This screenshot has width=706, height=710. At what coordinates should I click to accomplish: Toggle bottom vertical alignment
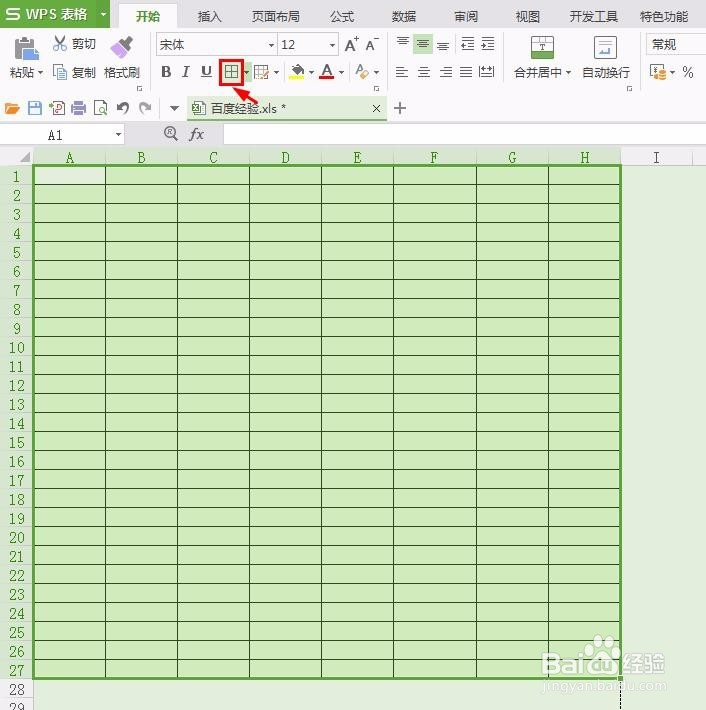(x=443, y=44)
